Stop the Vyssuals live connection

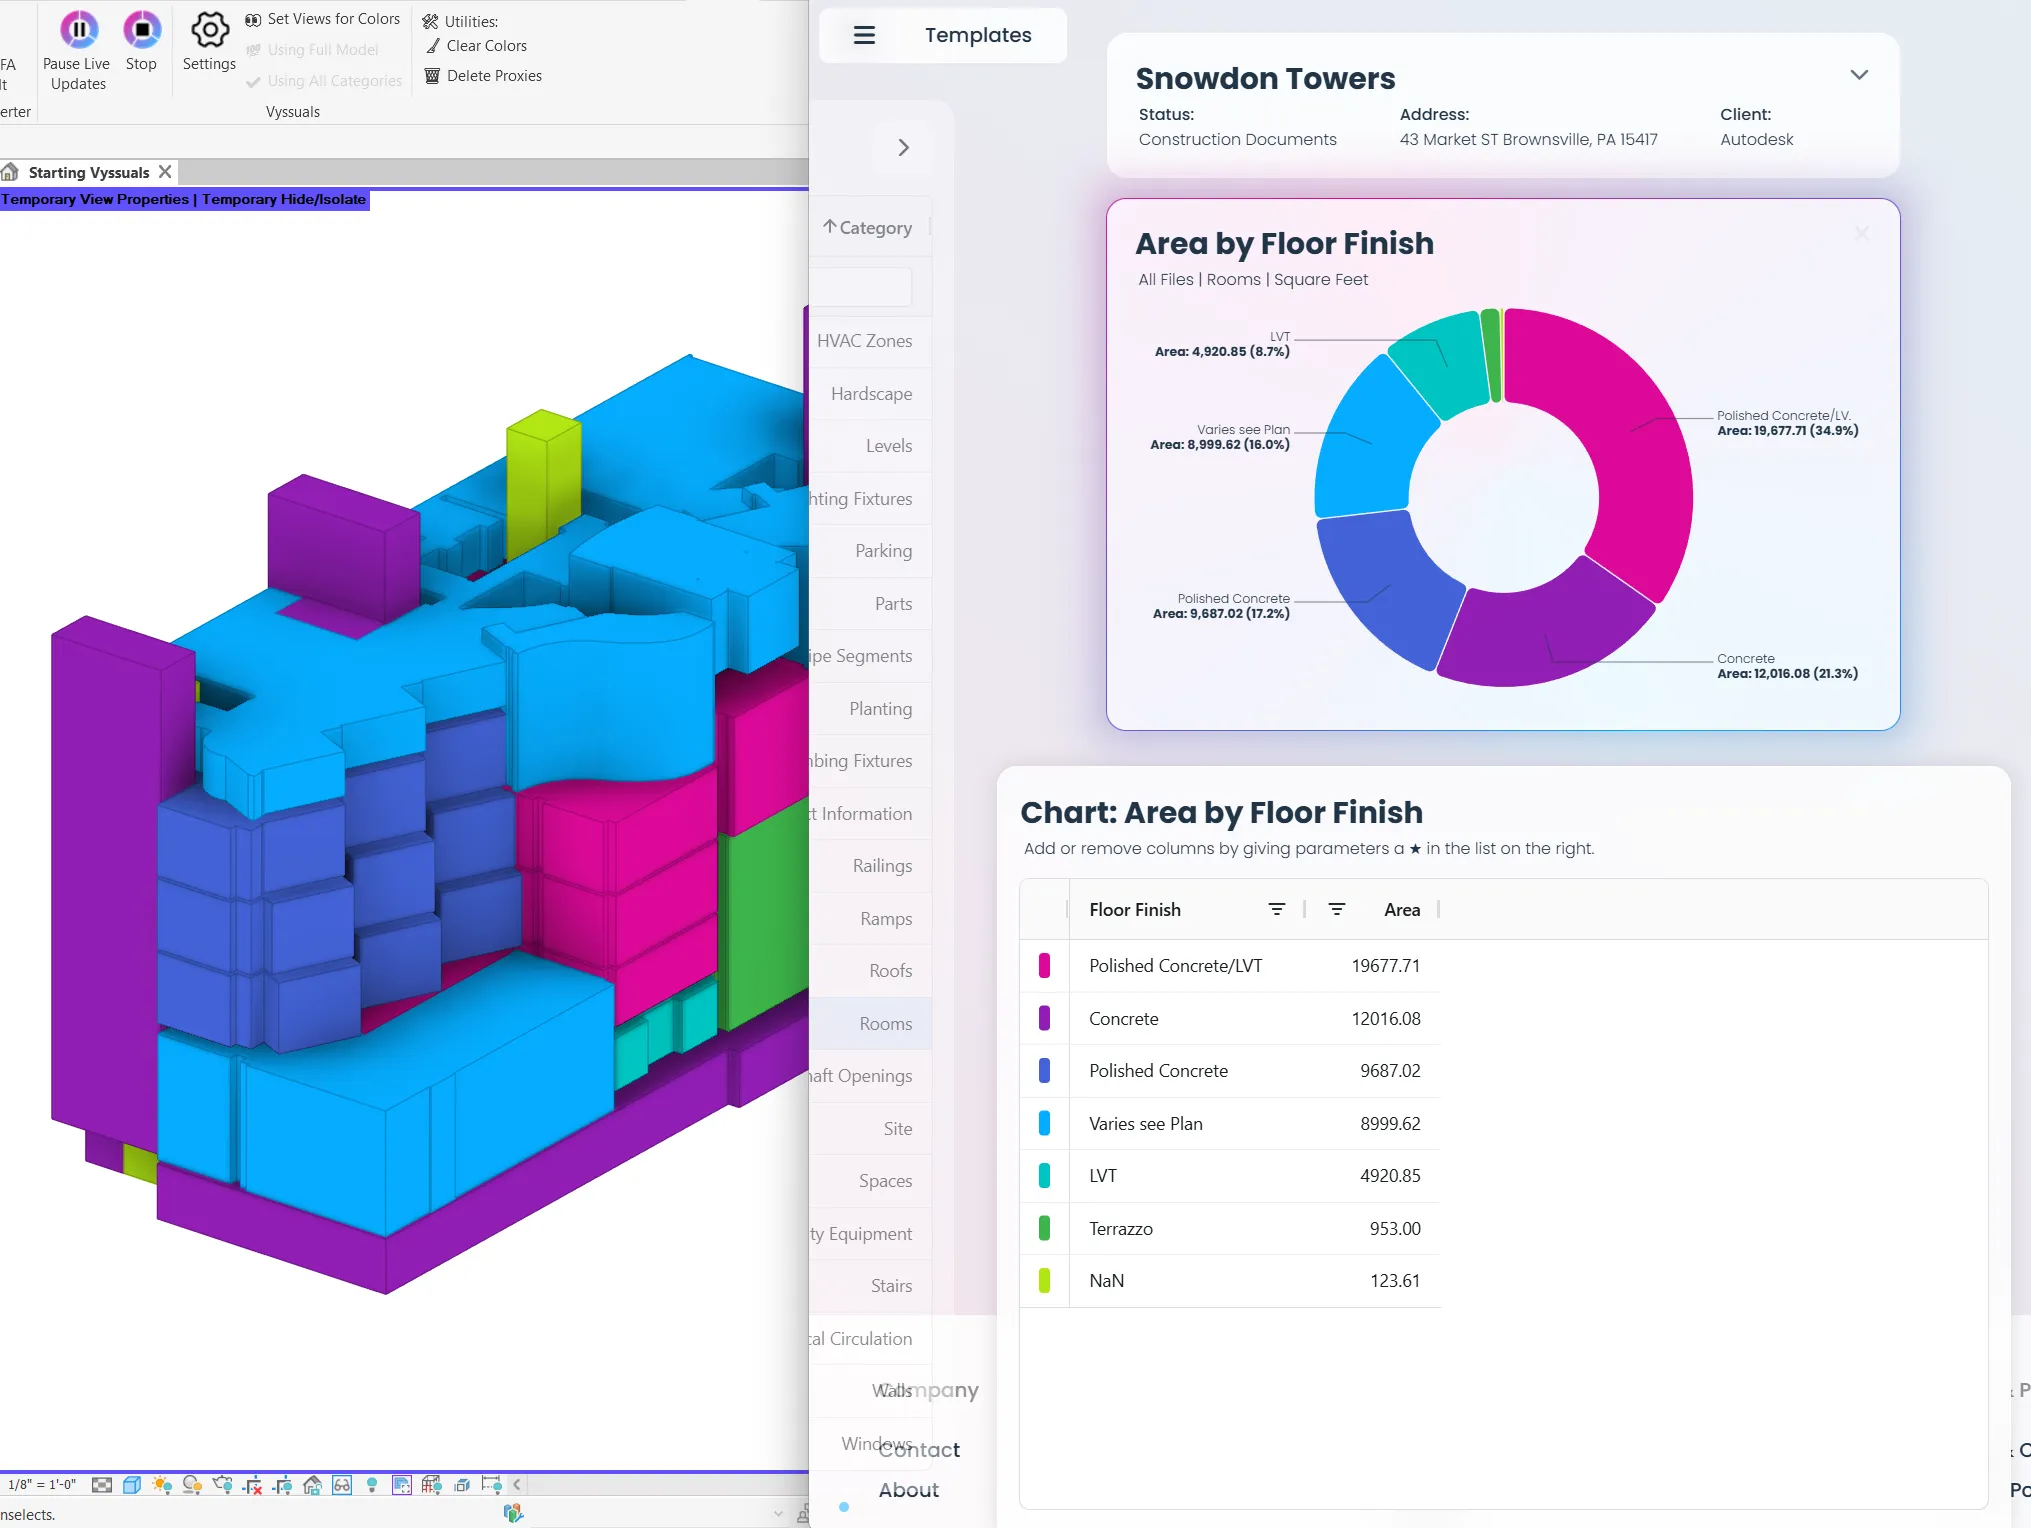(x=142, y=30)
